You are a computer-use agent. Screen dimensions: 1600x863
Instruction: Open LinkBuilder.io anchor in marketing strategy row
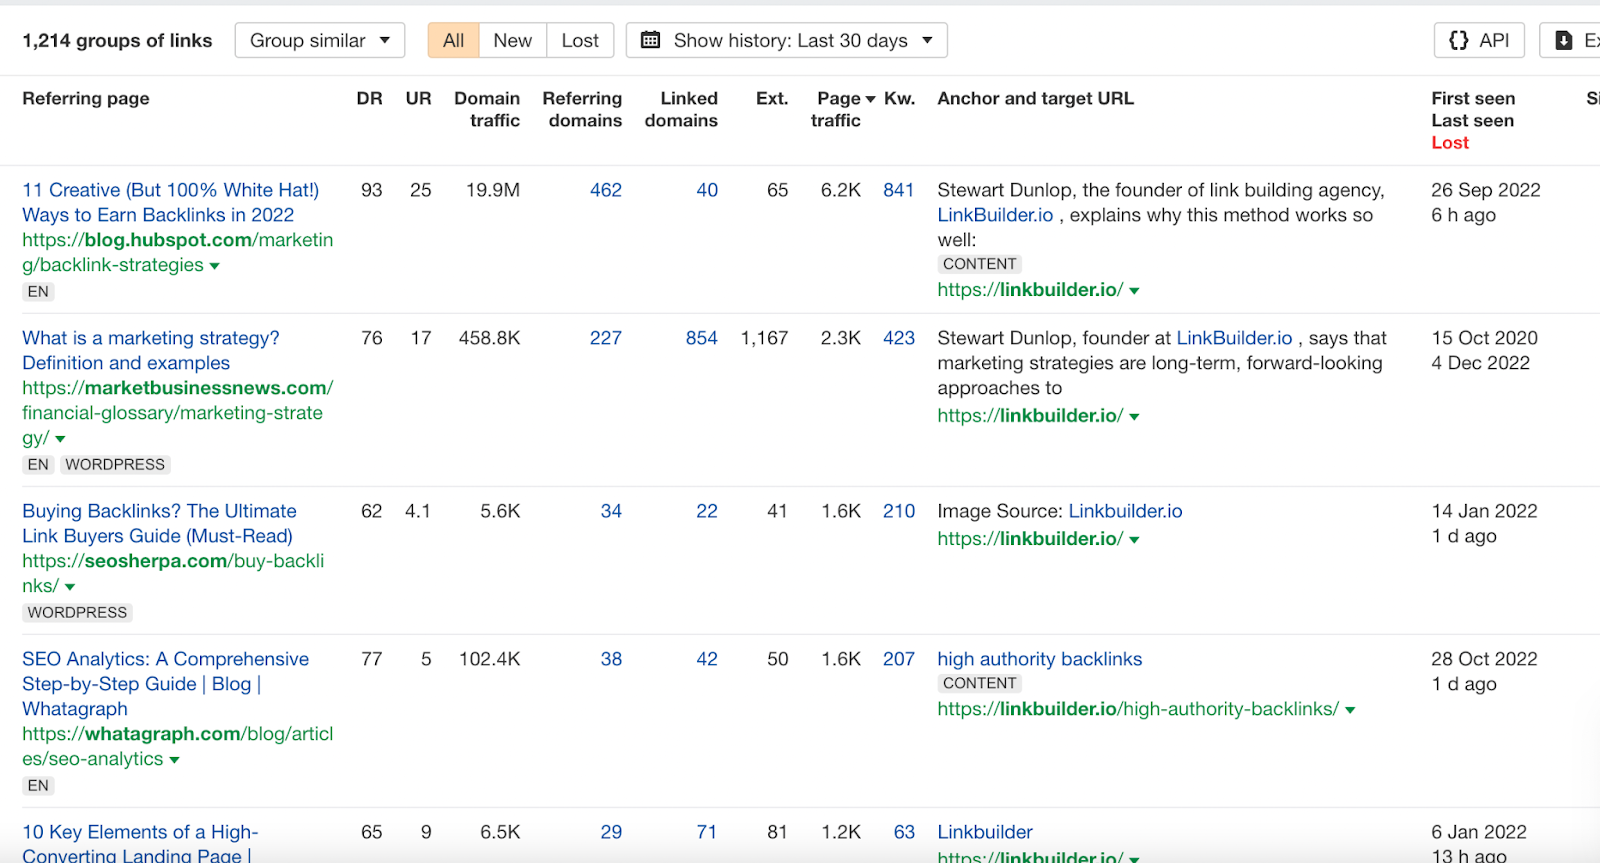pyautogui.click(x=1234, y=338)
